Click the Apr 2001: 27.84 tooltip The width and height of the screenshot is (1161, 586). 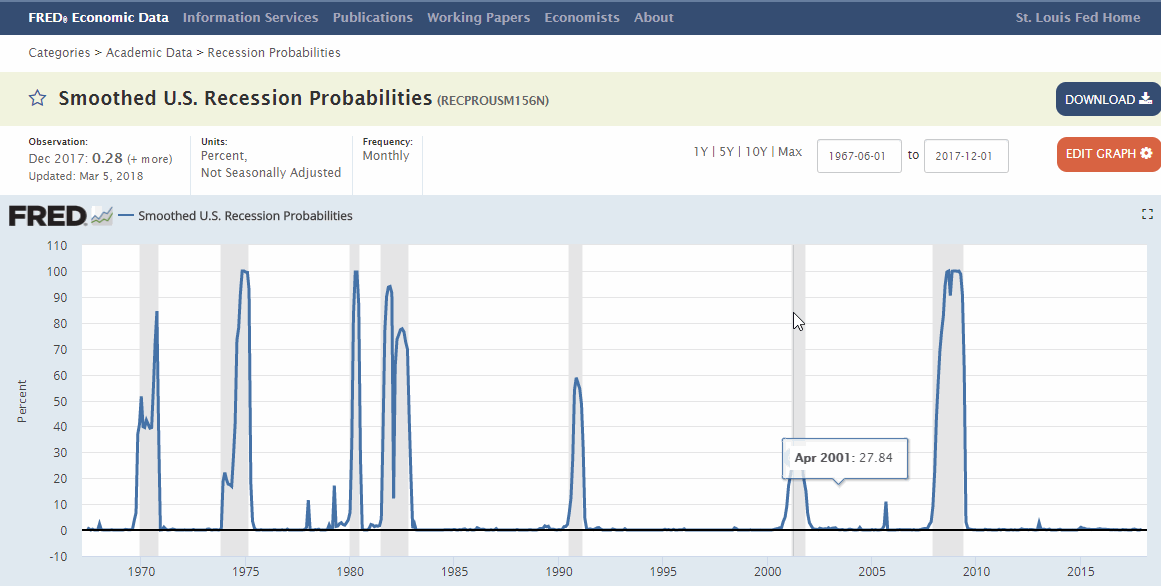(x=844, y=458)
